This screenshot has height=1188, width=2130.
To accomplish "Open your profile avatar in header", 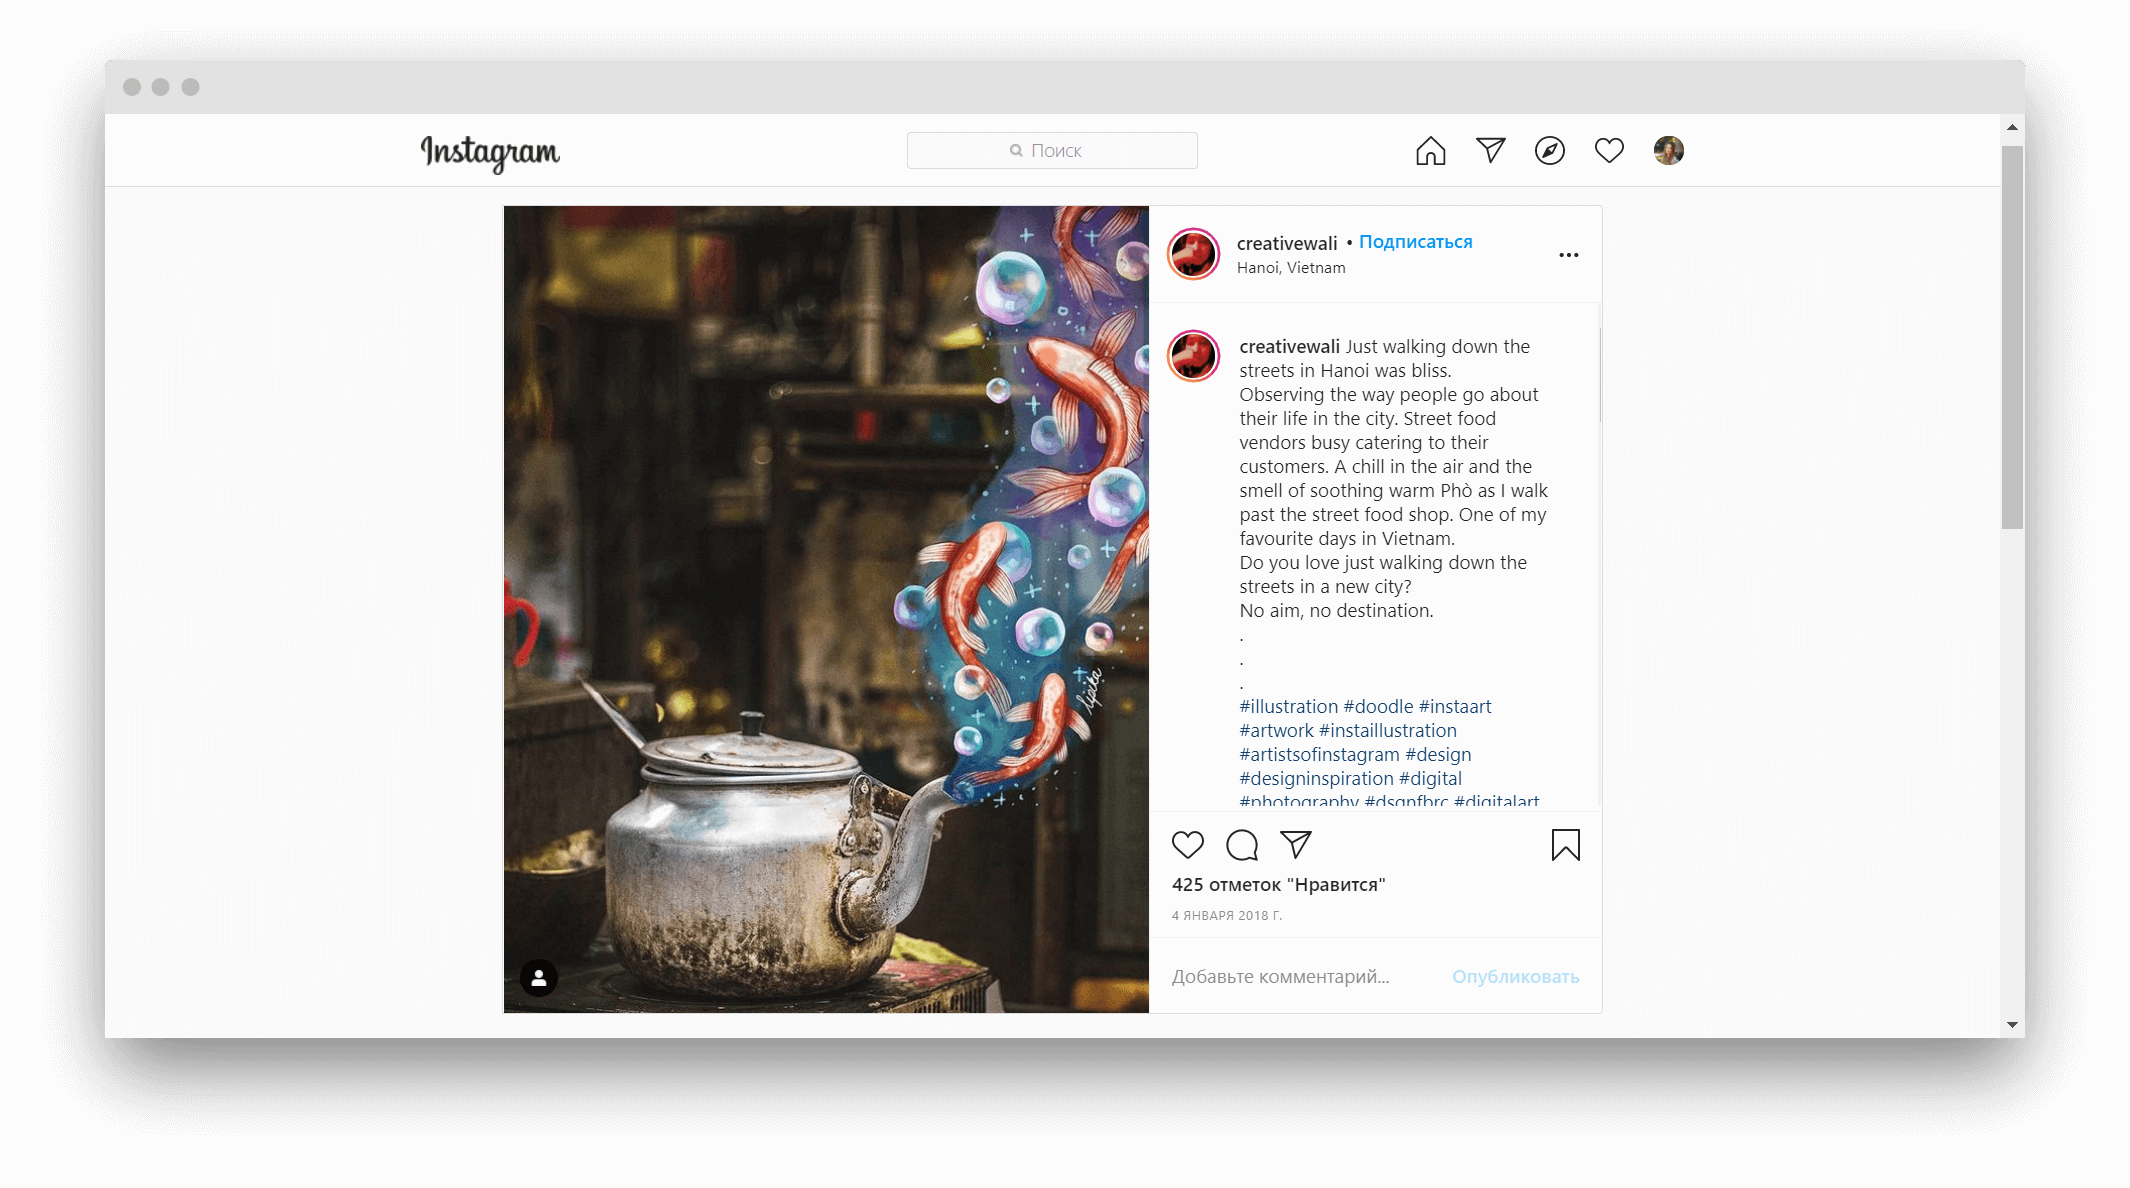I will point(1669,150).
